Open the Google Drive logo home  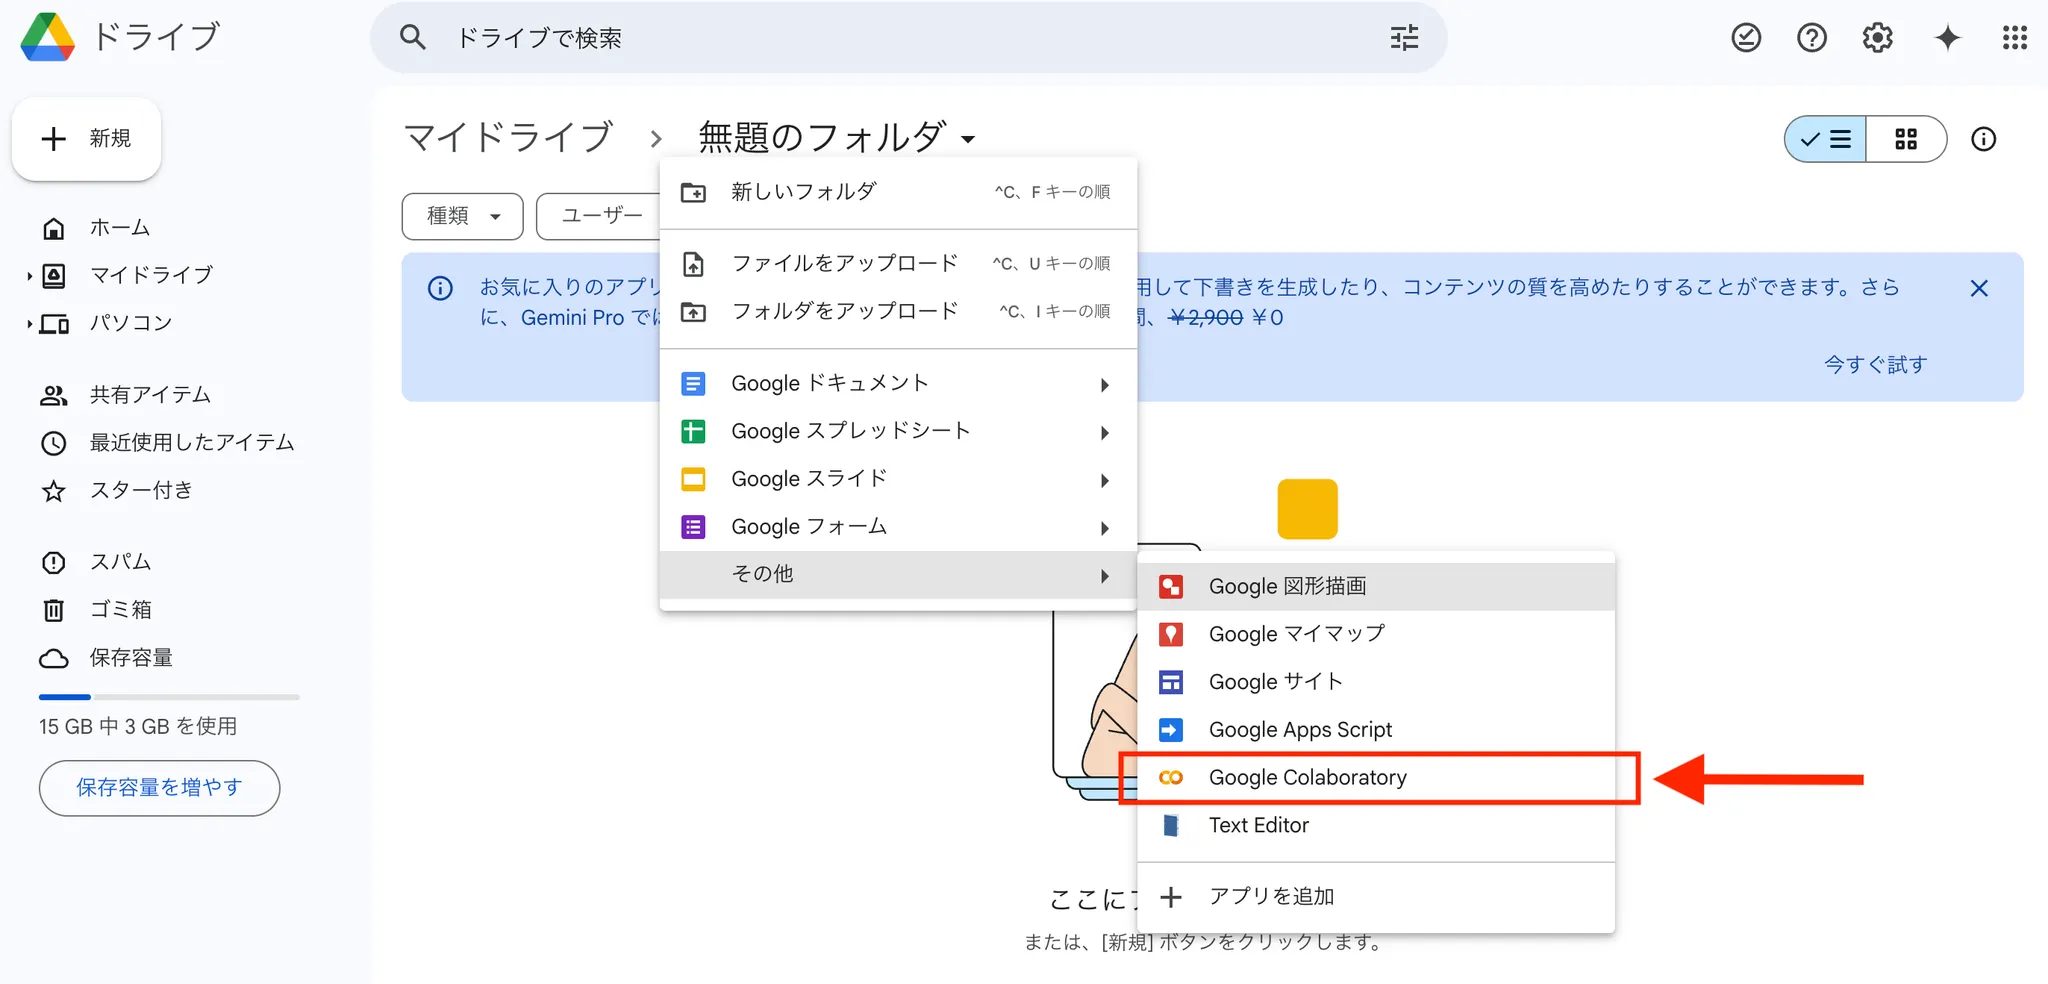(x=48, y=37)
